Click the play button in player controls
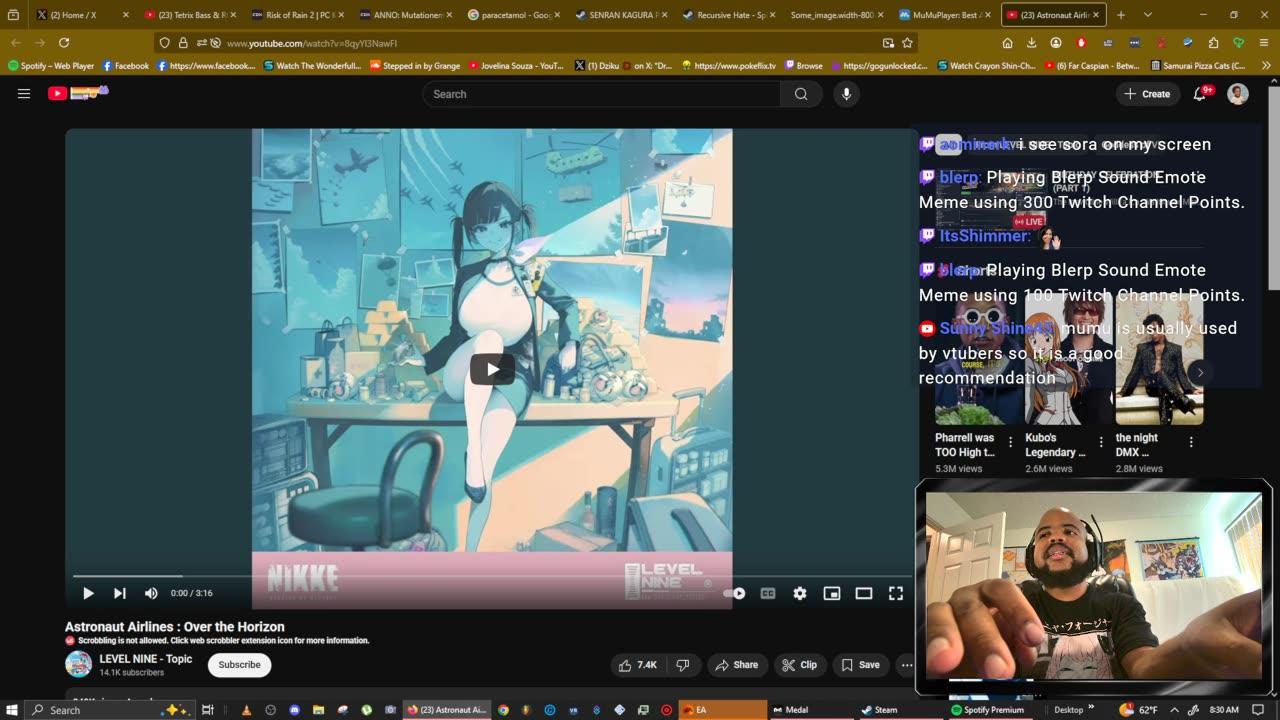 [x=88, y=593]
